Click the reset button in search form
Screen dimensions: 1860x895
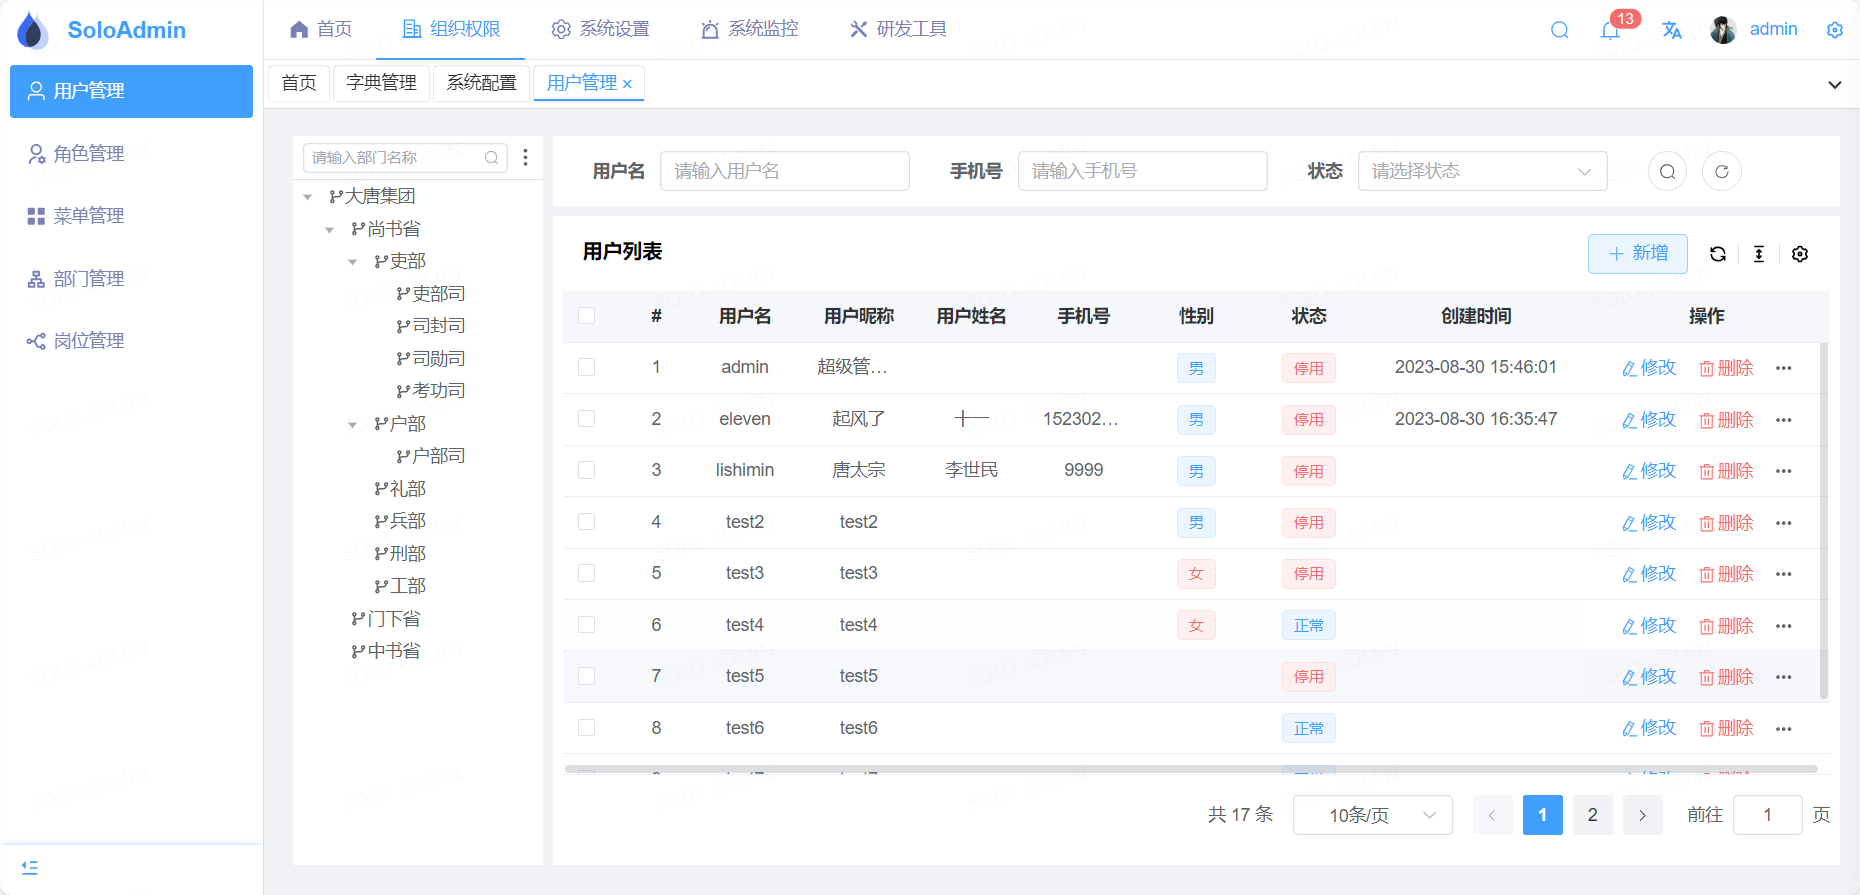pyautogui.click(x=1722, y=171)
